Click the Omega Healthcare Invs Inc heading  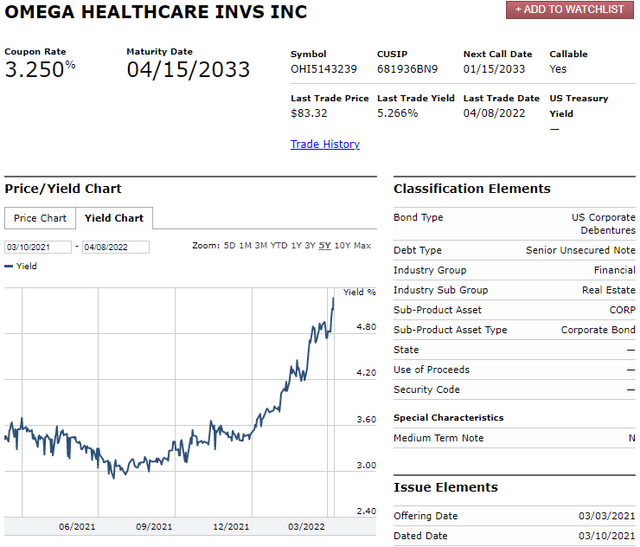click(x=156, y=12)
